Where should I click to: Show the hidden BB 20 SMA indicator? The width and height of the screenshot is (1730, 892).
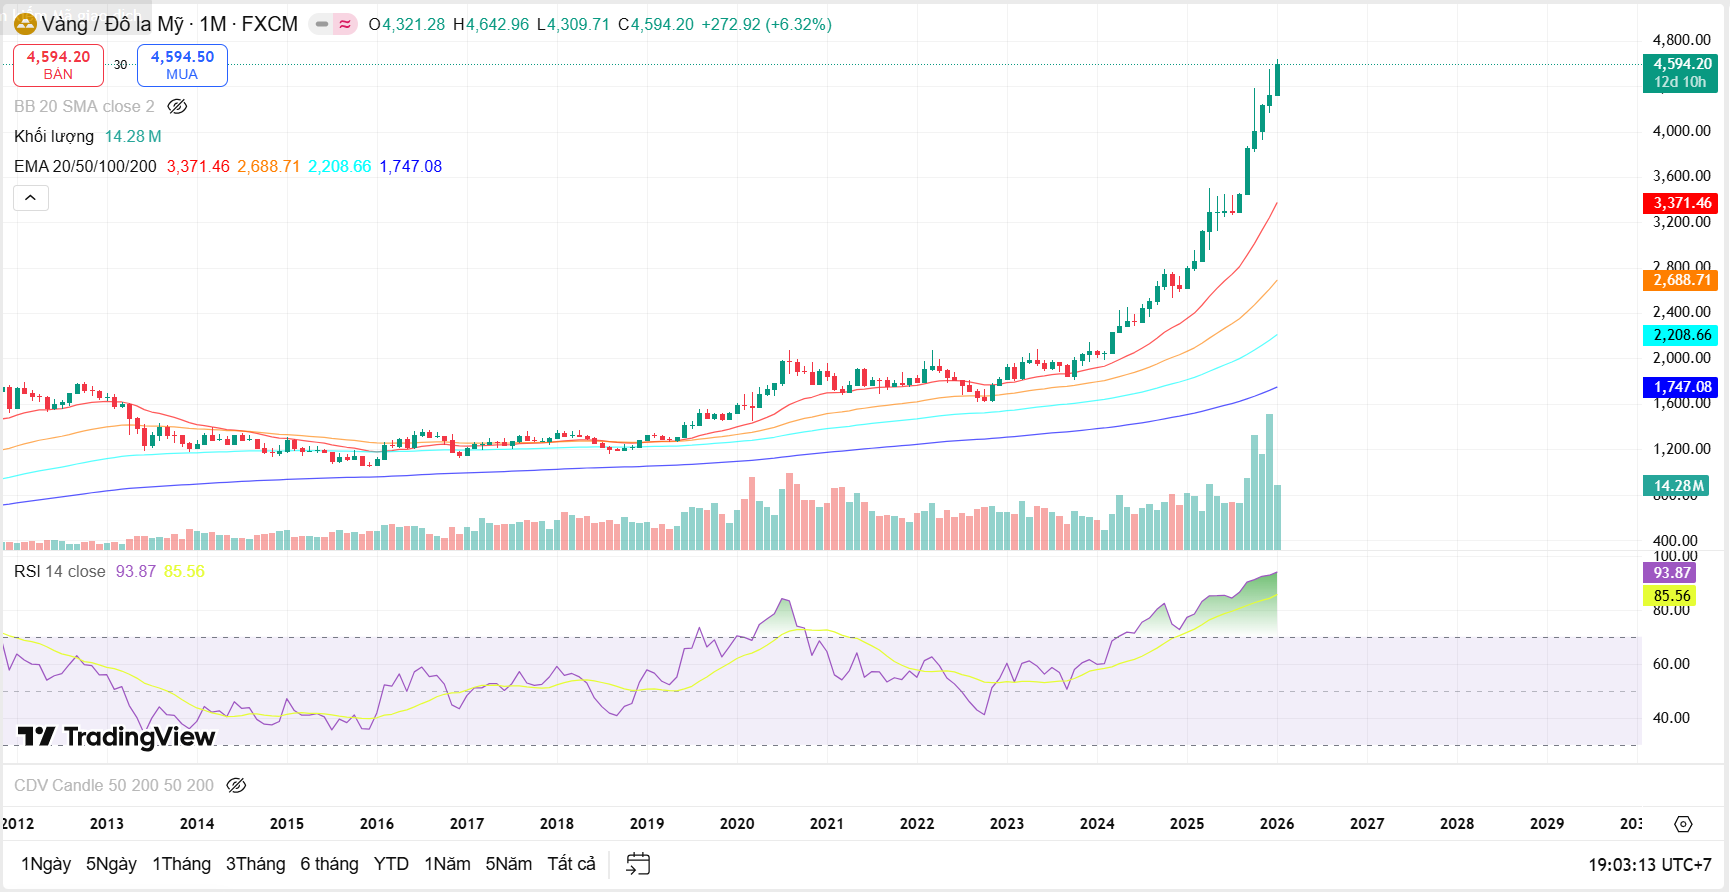(177, 107)
